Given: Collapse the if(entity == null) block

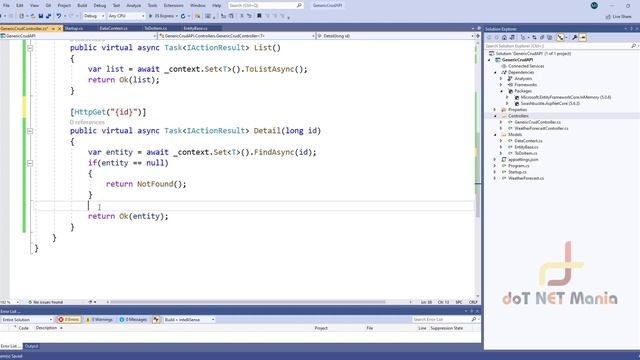Looking at the screenshot, I should pos(30,163).
